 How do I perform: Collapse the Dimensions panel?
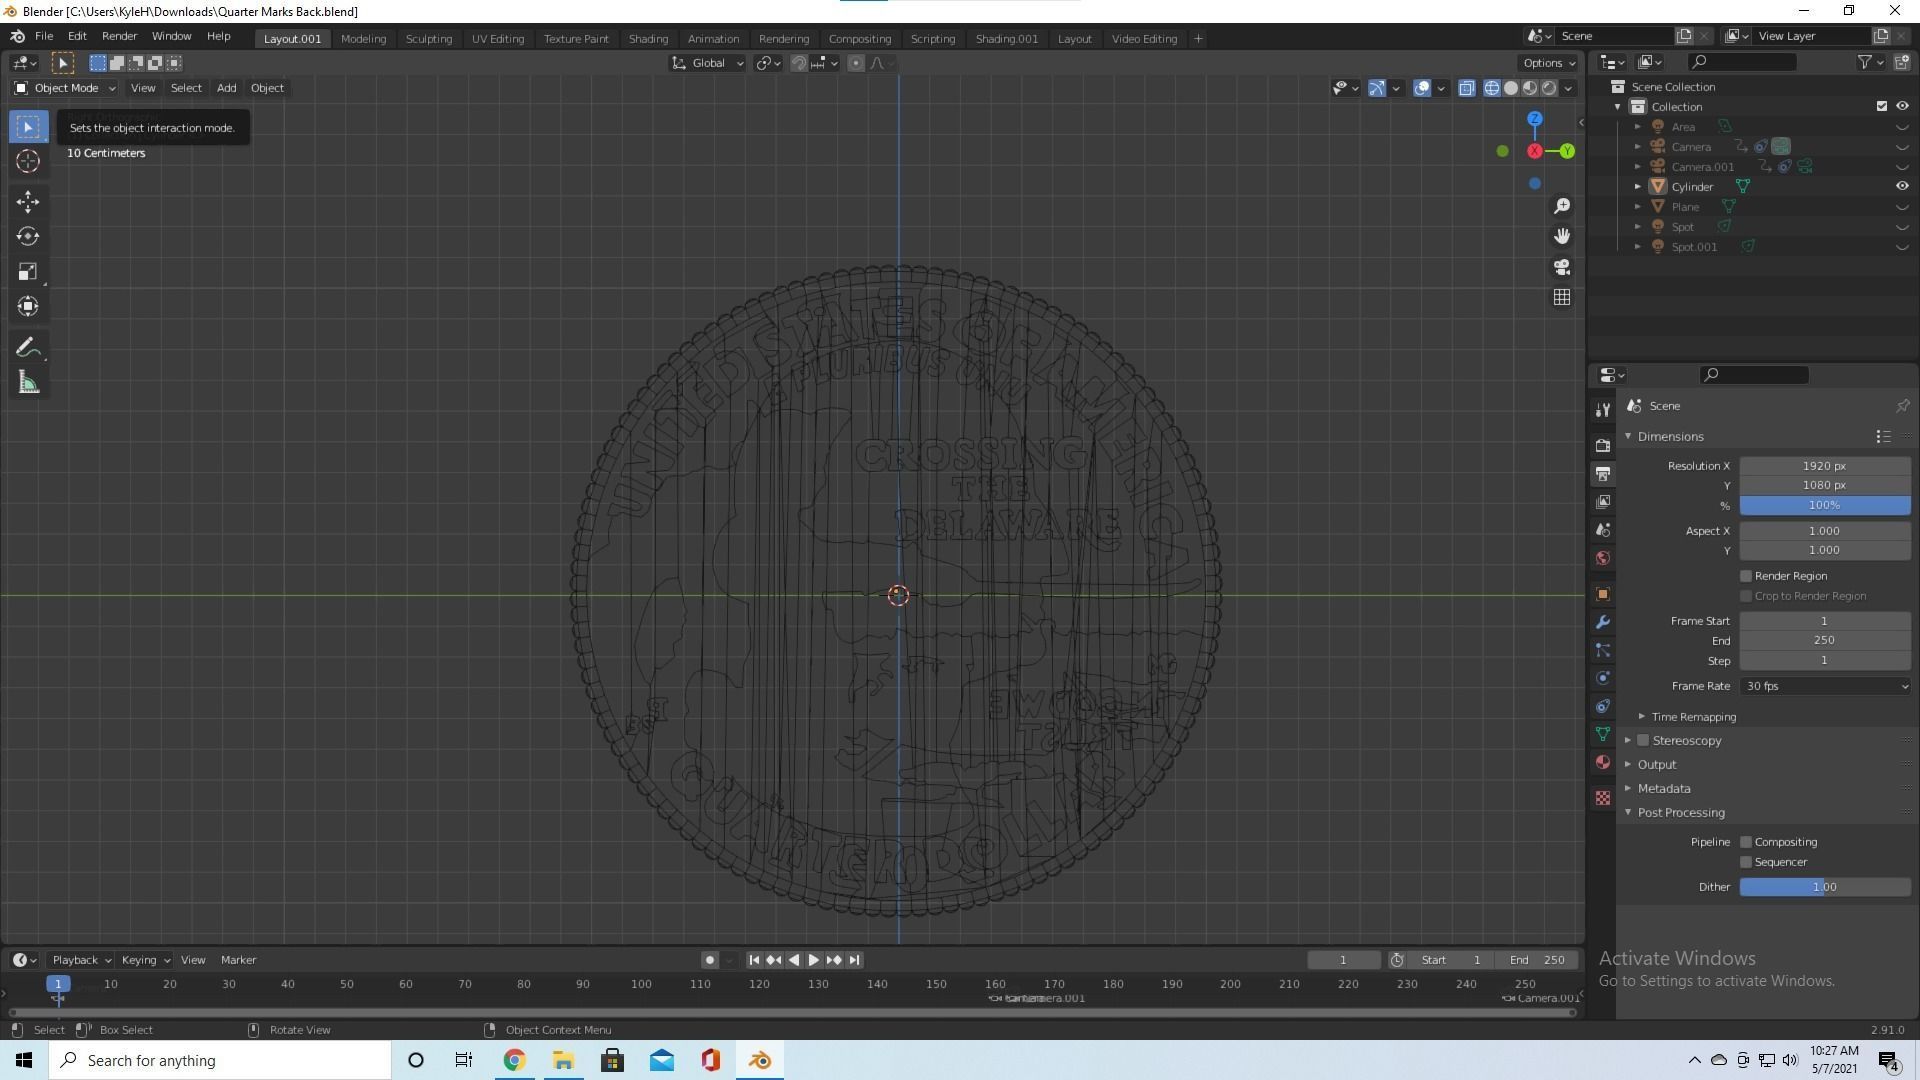[x=1670, y=437]
